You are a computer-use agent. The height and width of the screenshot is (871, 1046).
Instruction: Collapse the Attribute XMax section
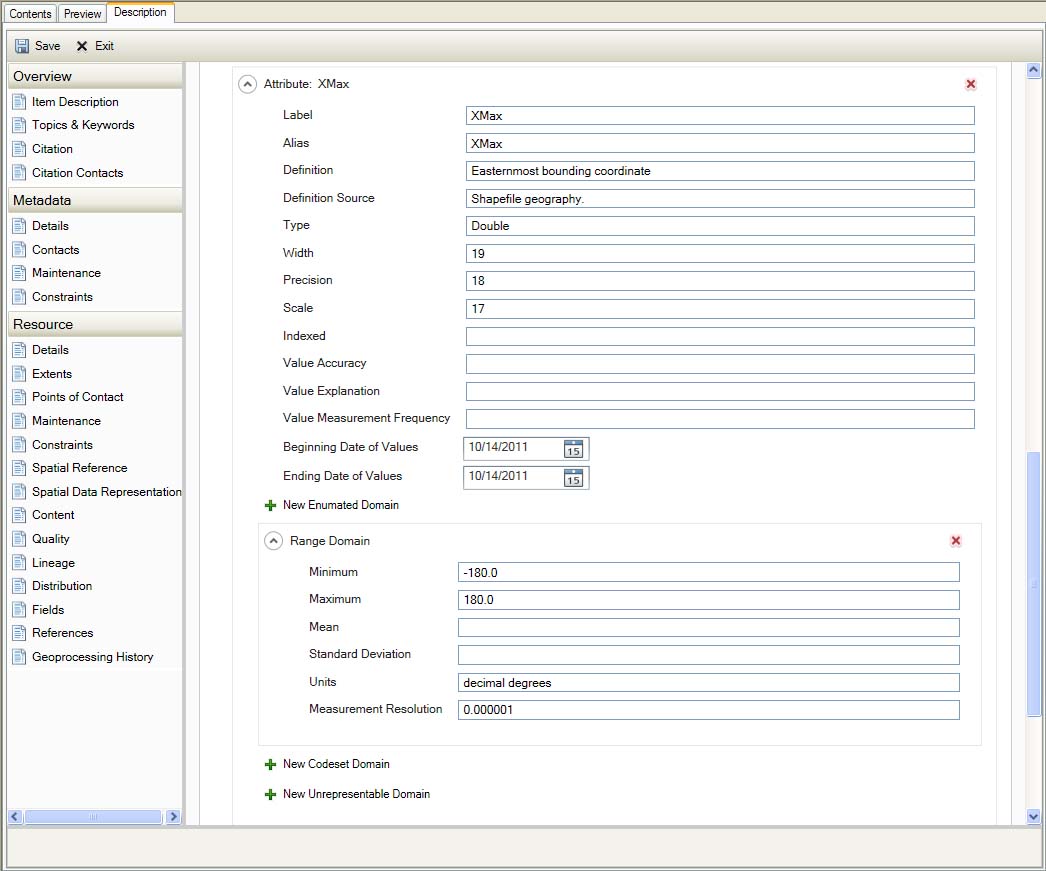247,85
